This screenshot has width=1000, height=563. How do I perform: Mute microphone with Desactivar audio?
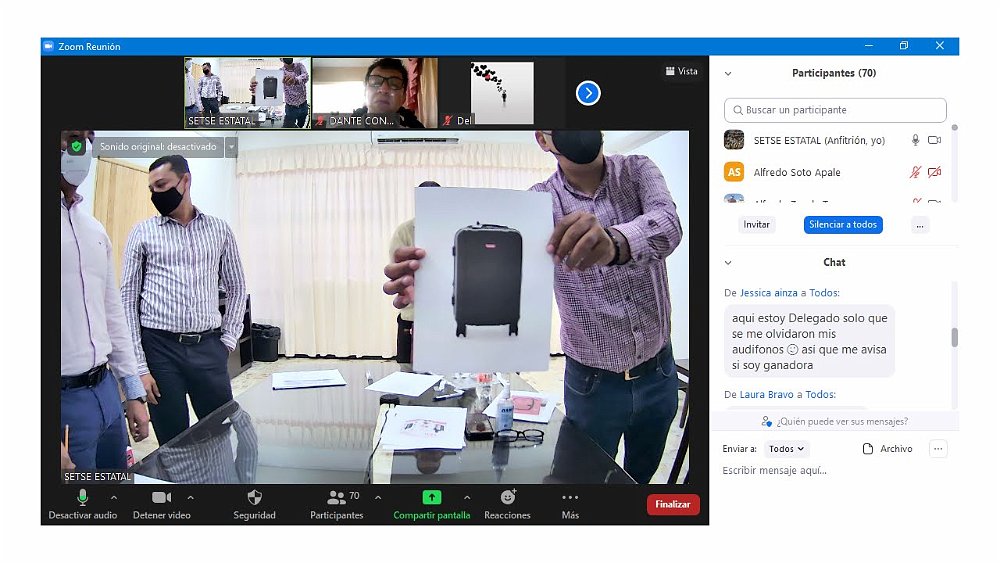(82, 497)
